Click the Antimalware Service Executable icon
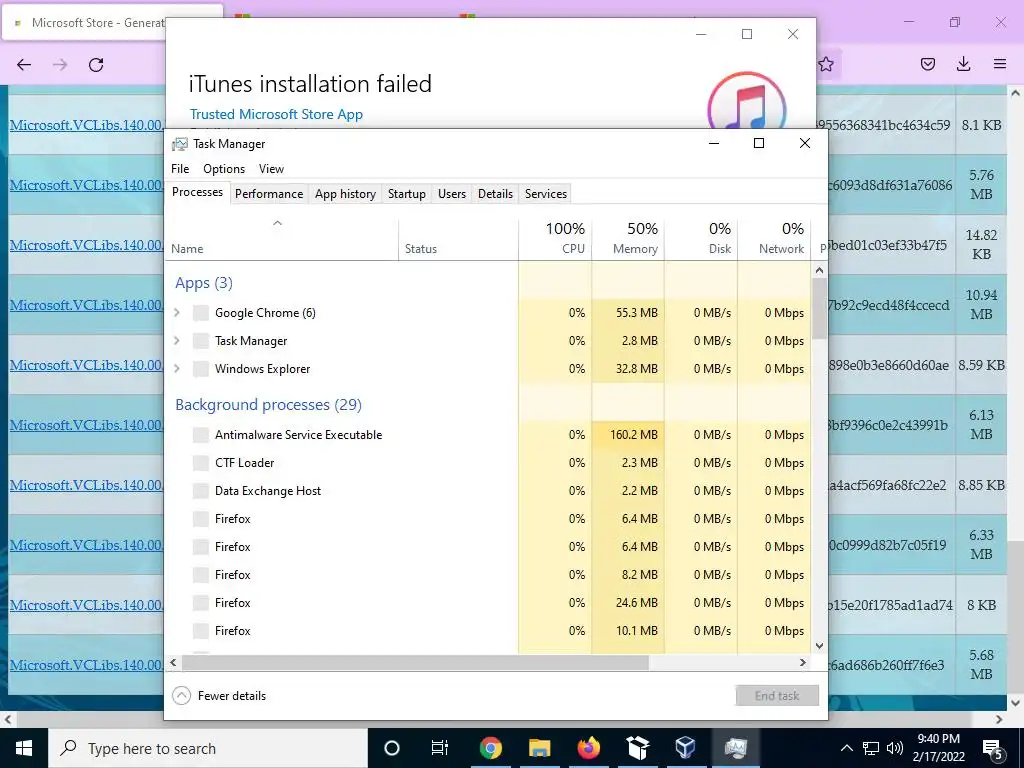Image resolution: width=1024 pixels, height=768 pixels. [x=200, y=435]
